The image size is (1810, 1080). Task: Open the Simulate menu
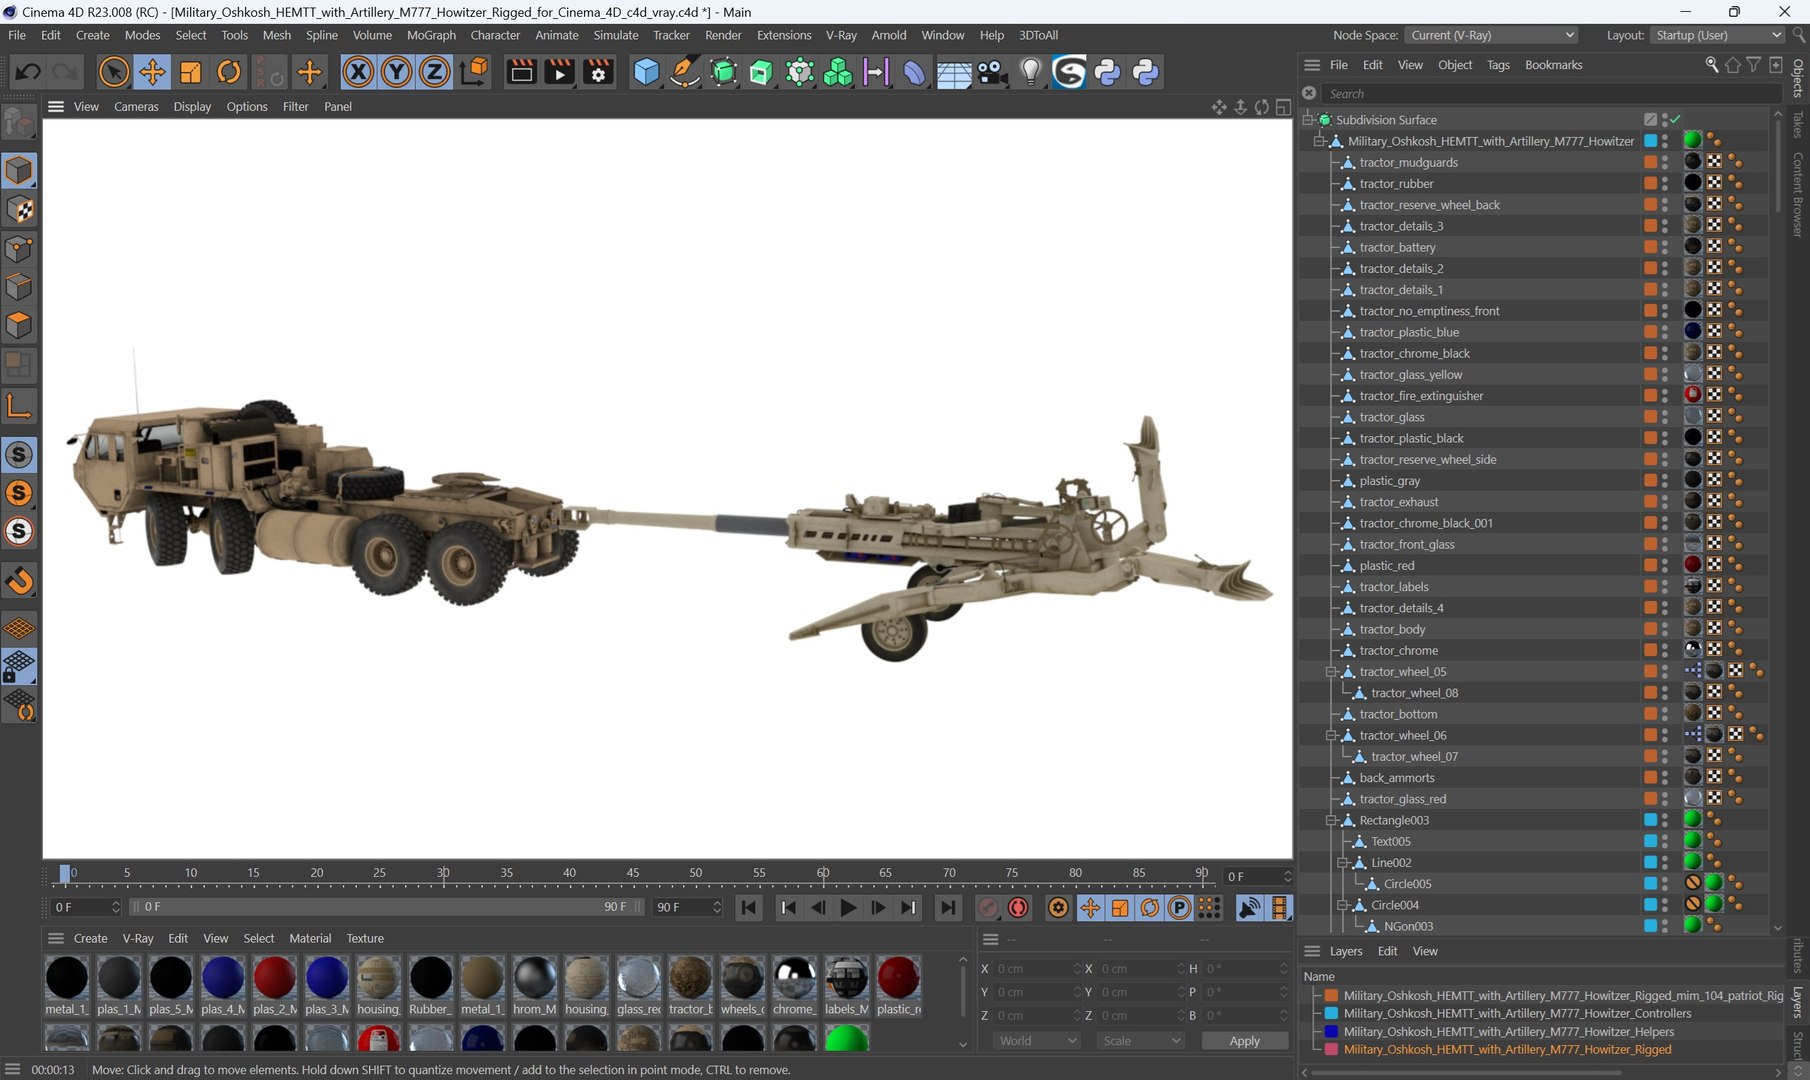(x=615, y=35)
